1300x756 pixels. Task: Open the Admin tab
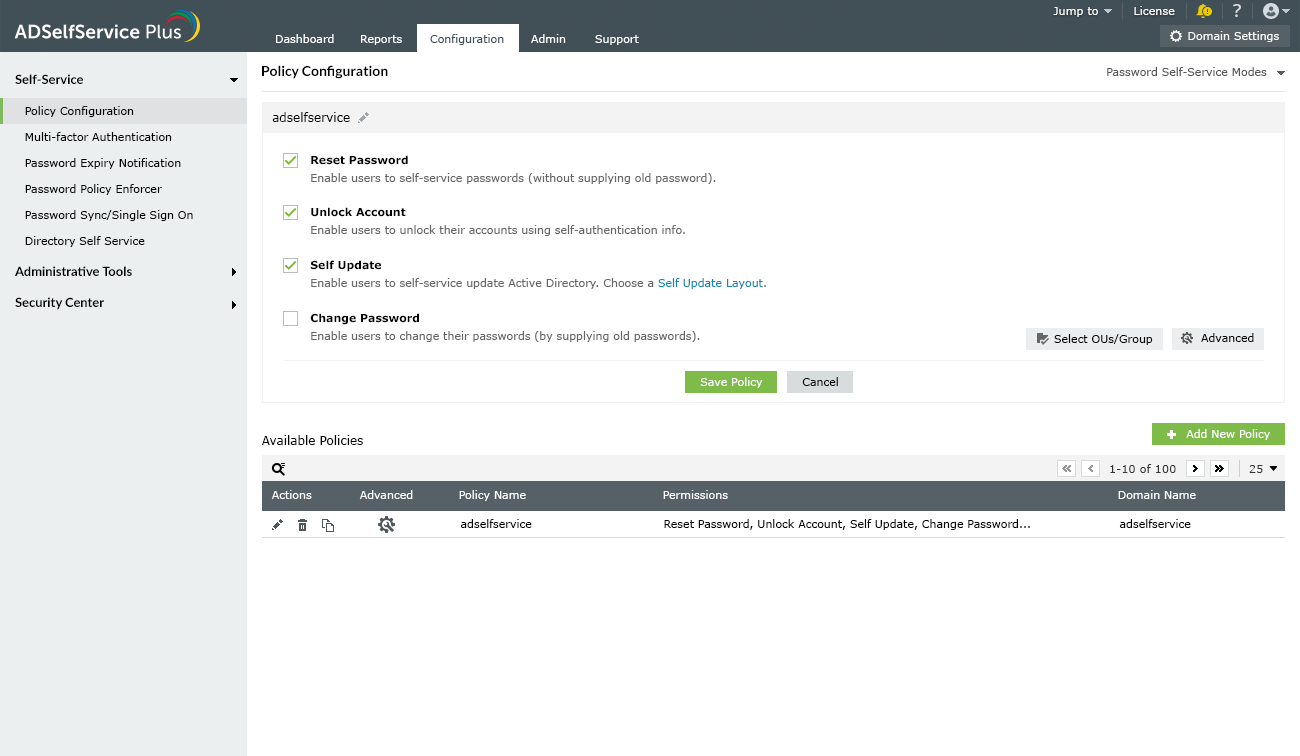click(548, 39)
